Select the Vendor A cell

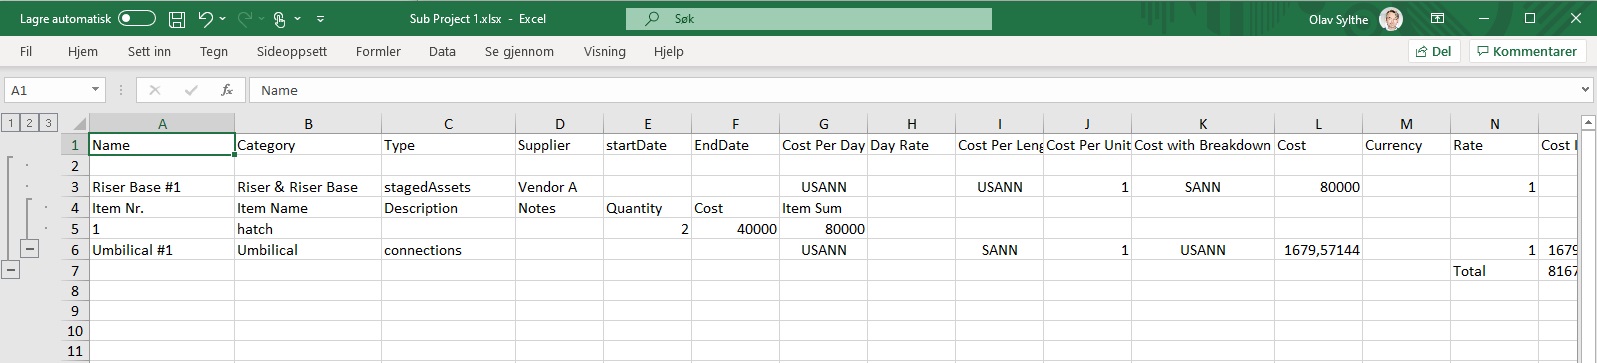(x=559, y=187)
